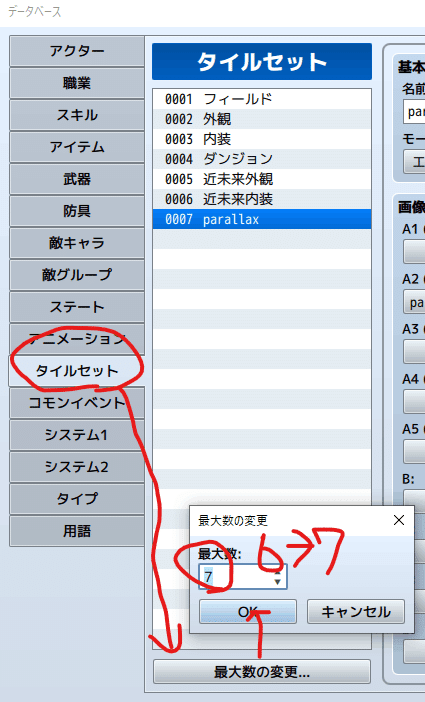Select tileset 0004 ダンジョン

pos(262,159)
